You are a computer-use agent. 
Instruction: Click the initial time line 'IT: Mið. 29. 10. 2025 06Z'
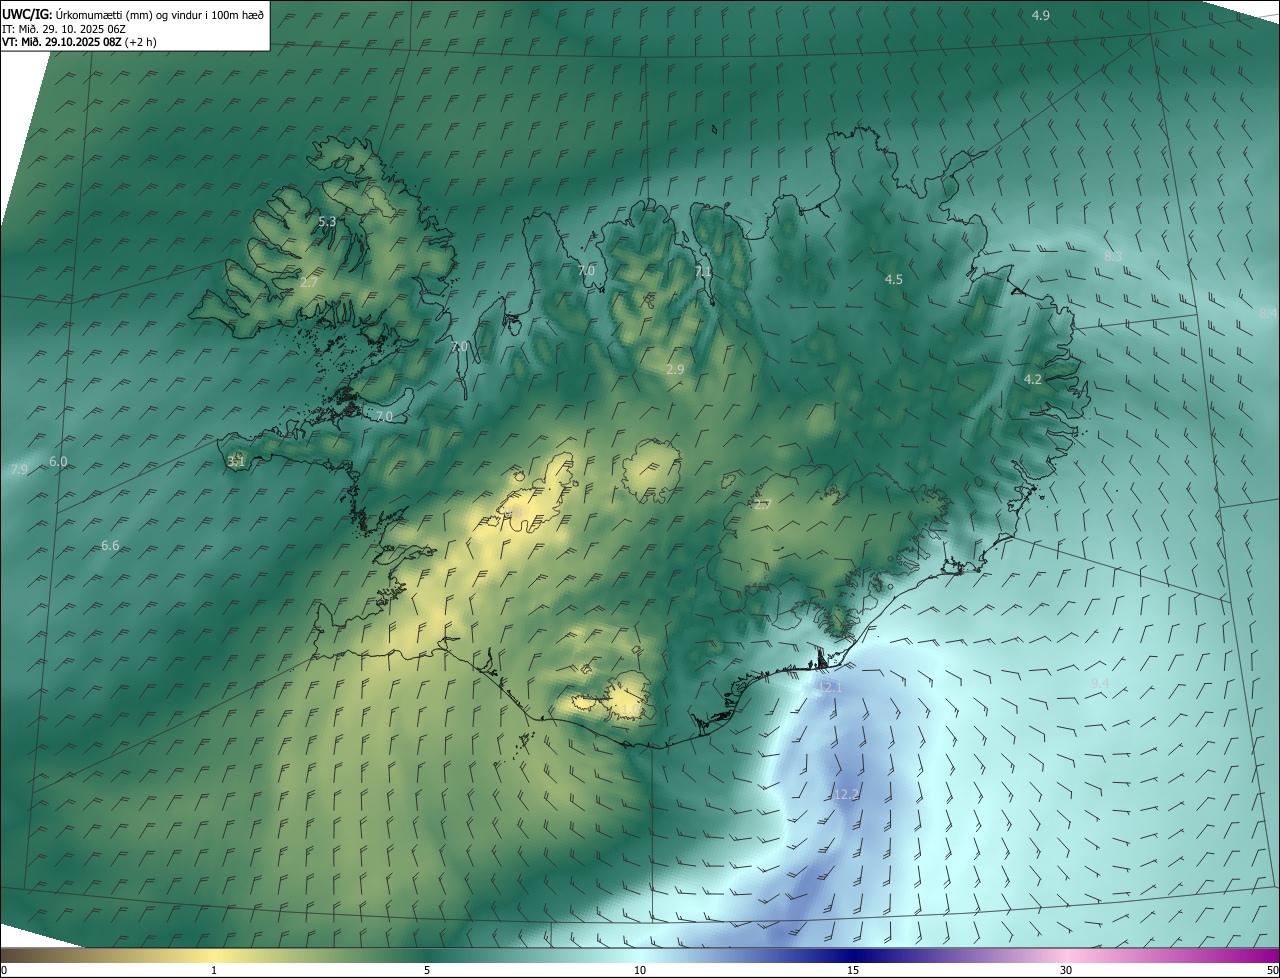click(66, 29)
